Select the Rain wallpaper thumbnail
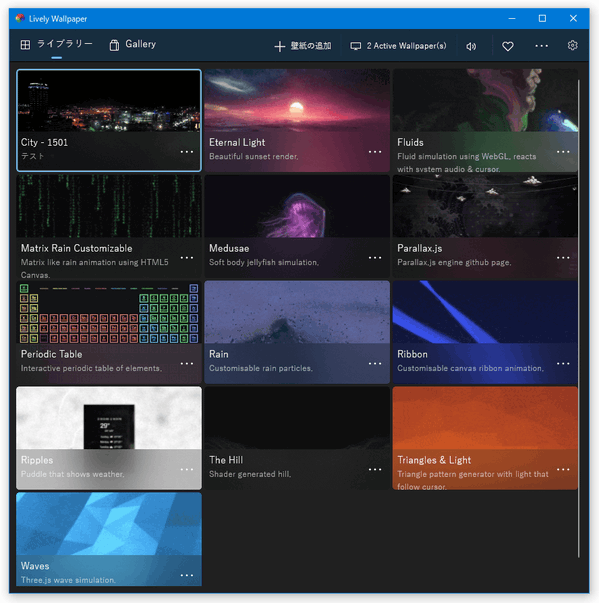599x603 pixels. click(x=297, y=312)
